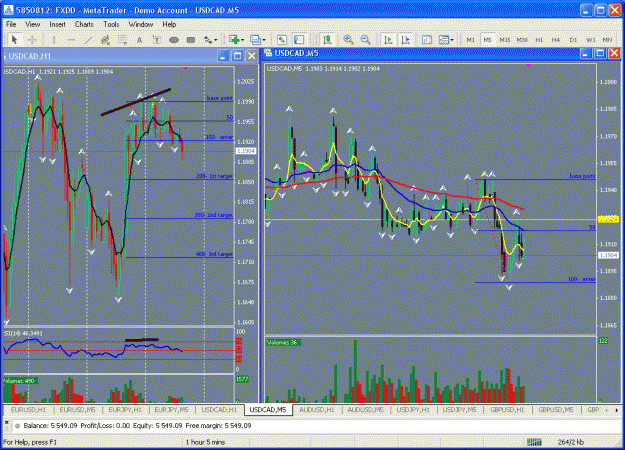This screenshot has height=450, width=625.
Task: Switch to the AUDUSD,M5 chart tab
Action: point(365,409)
